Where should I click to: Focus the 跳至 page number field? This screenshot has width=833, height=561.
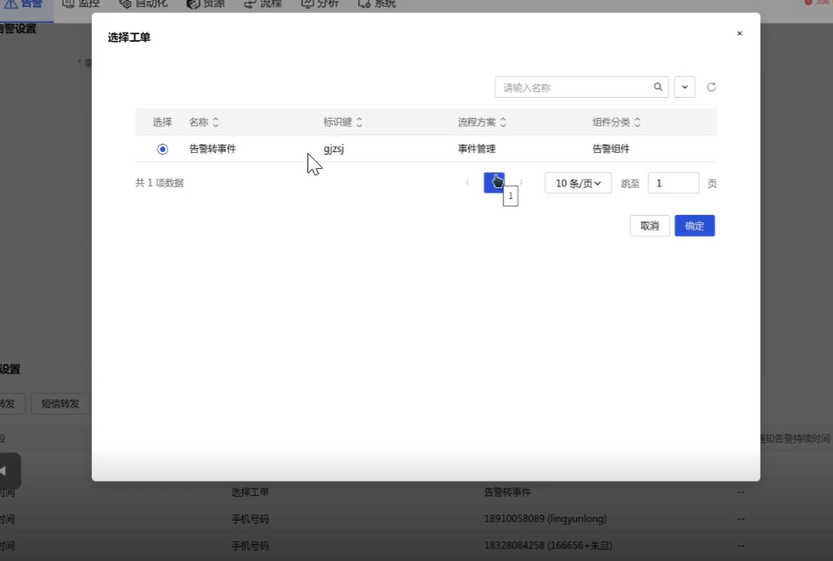(673, 183)
